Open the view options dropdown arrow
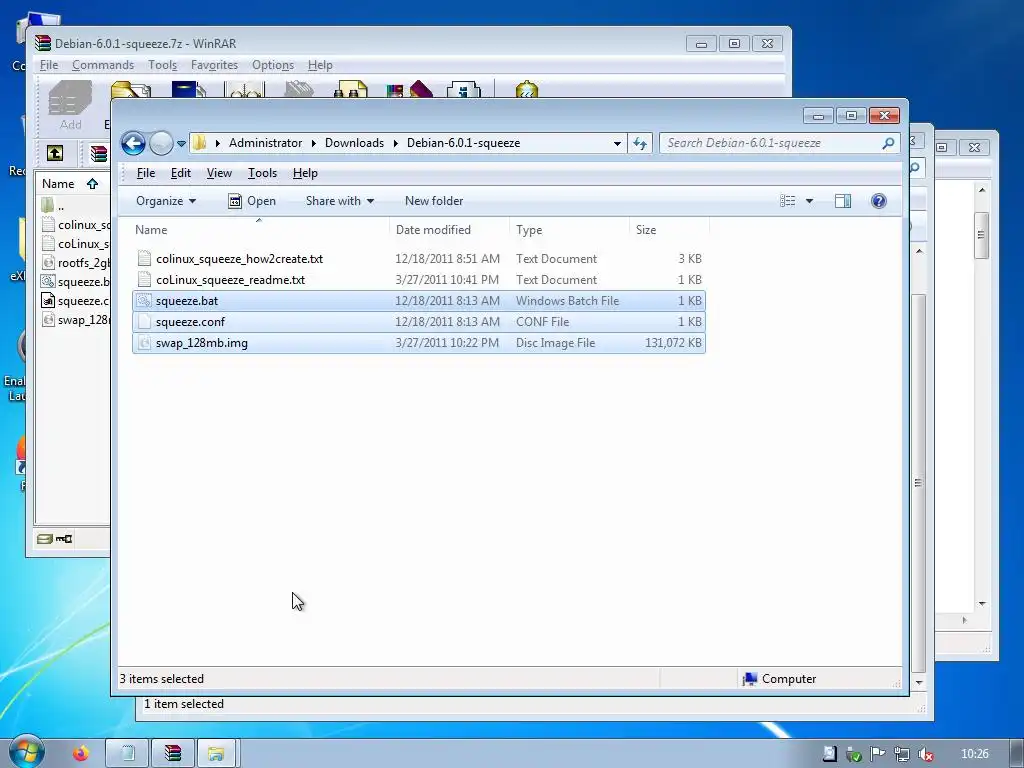 809,200
